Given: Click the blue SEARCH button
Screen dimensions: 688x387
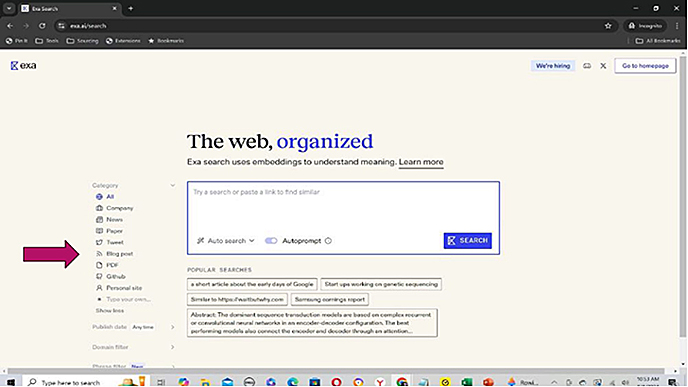Looking at the screenshot, I should 468,240.
